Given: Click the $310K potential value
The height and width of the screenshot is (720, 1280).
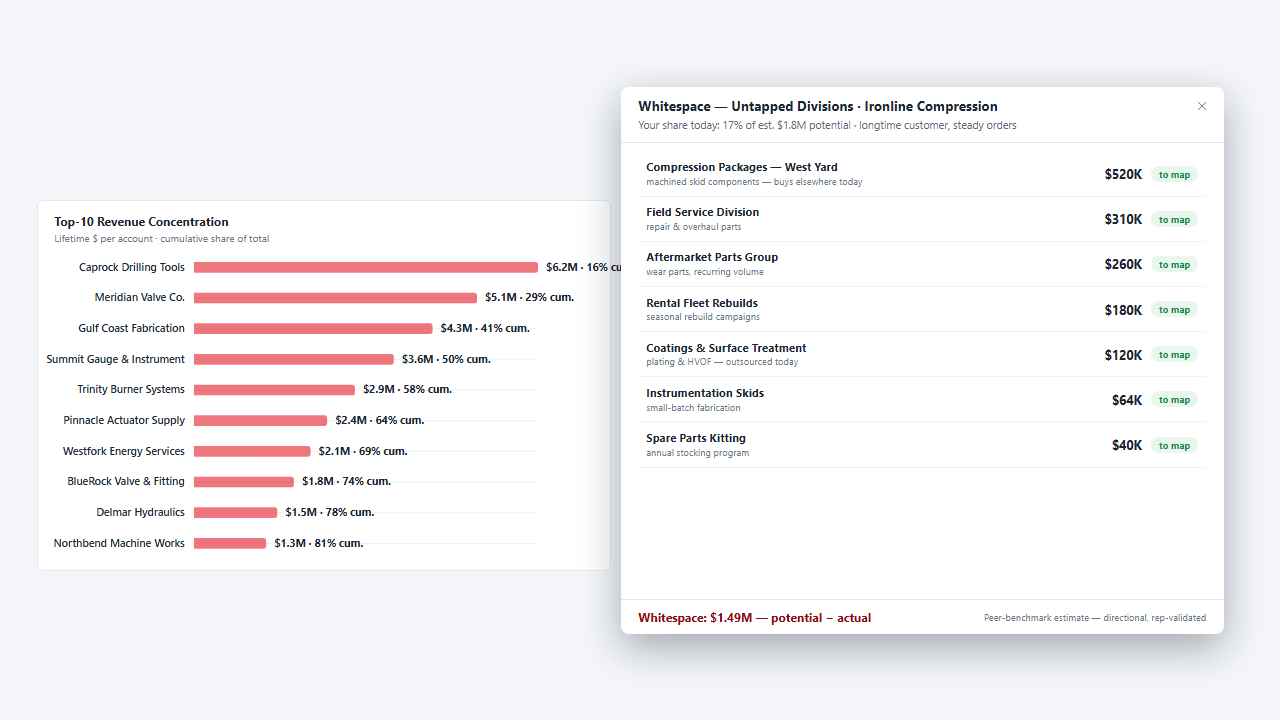Looking at the screenshot, I should coord(1123,220).
